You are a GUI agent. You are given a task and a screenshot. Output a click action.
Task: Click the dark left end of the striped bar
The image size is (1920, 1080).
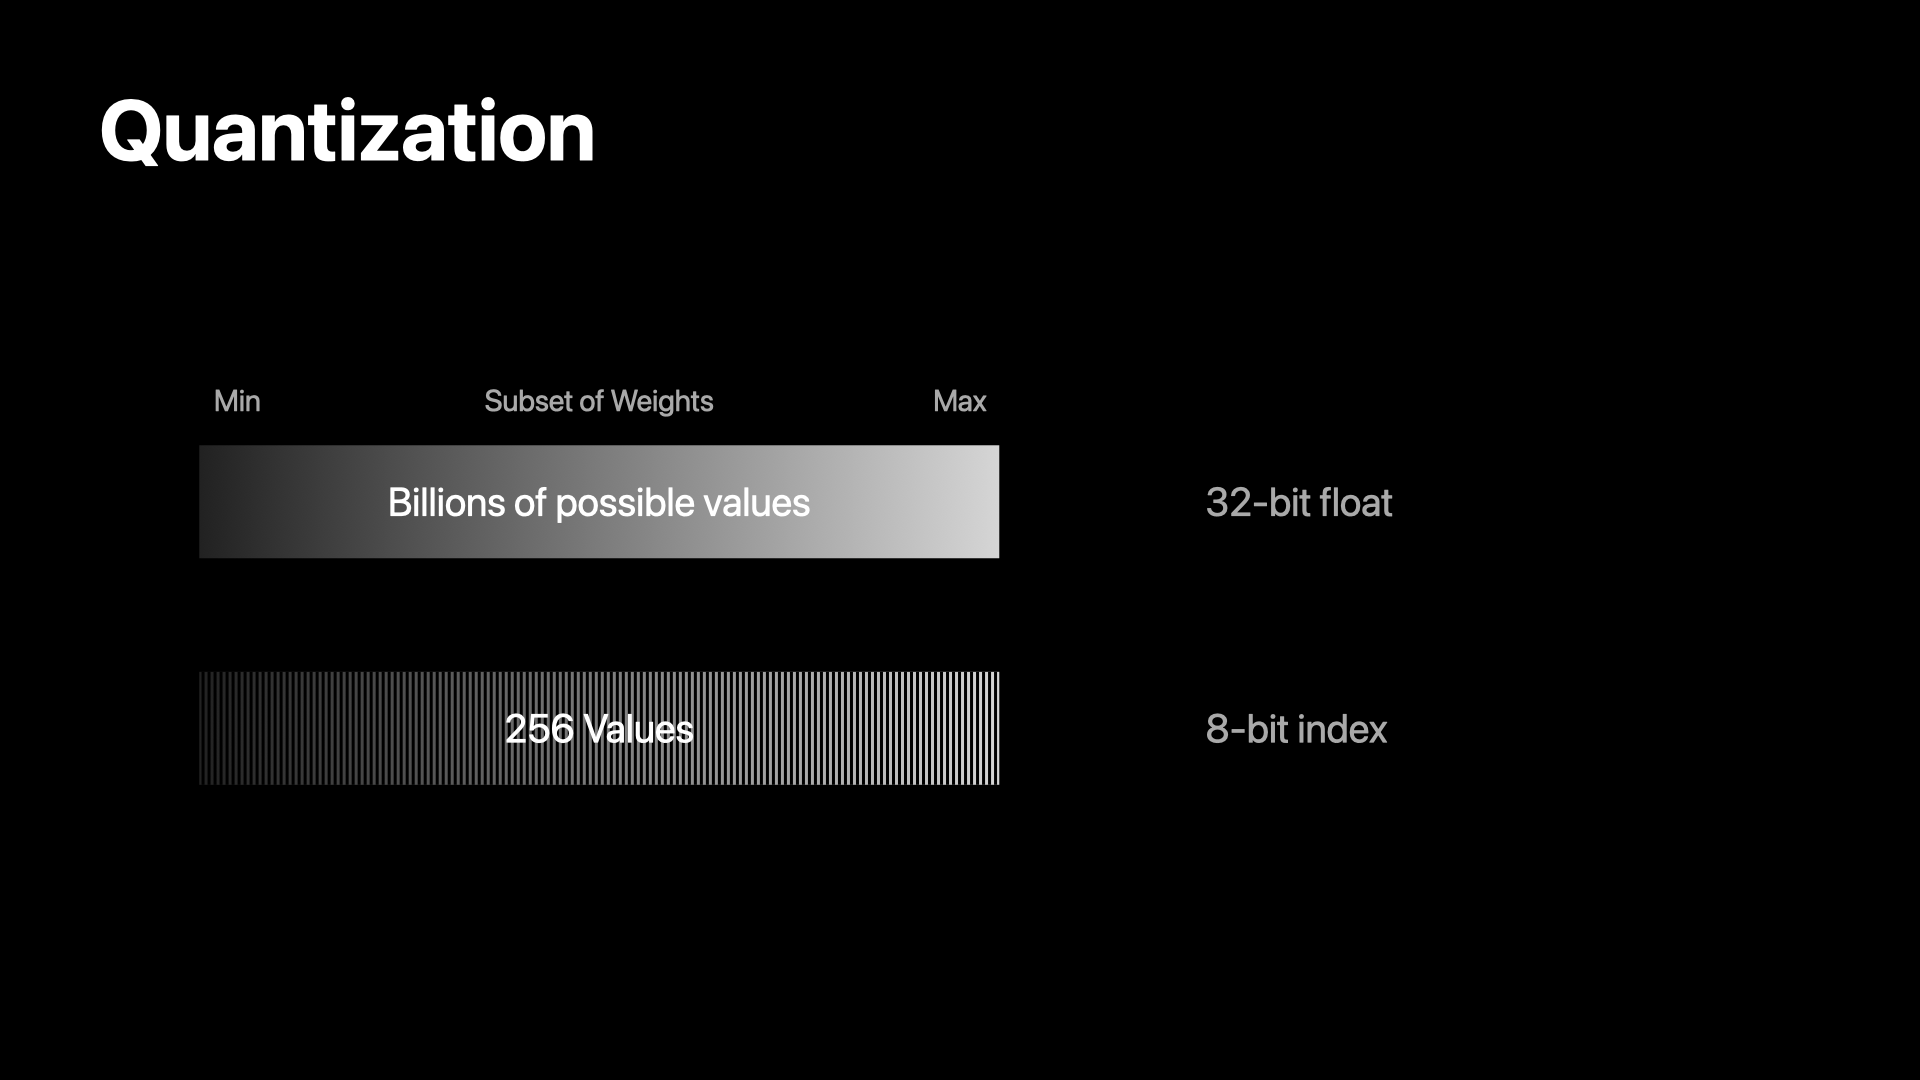215,728
